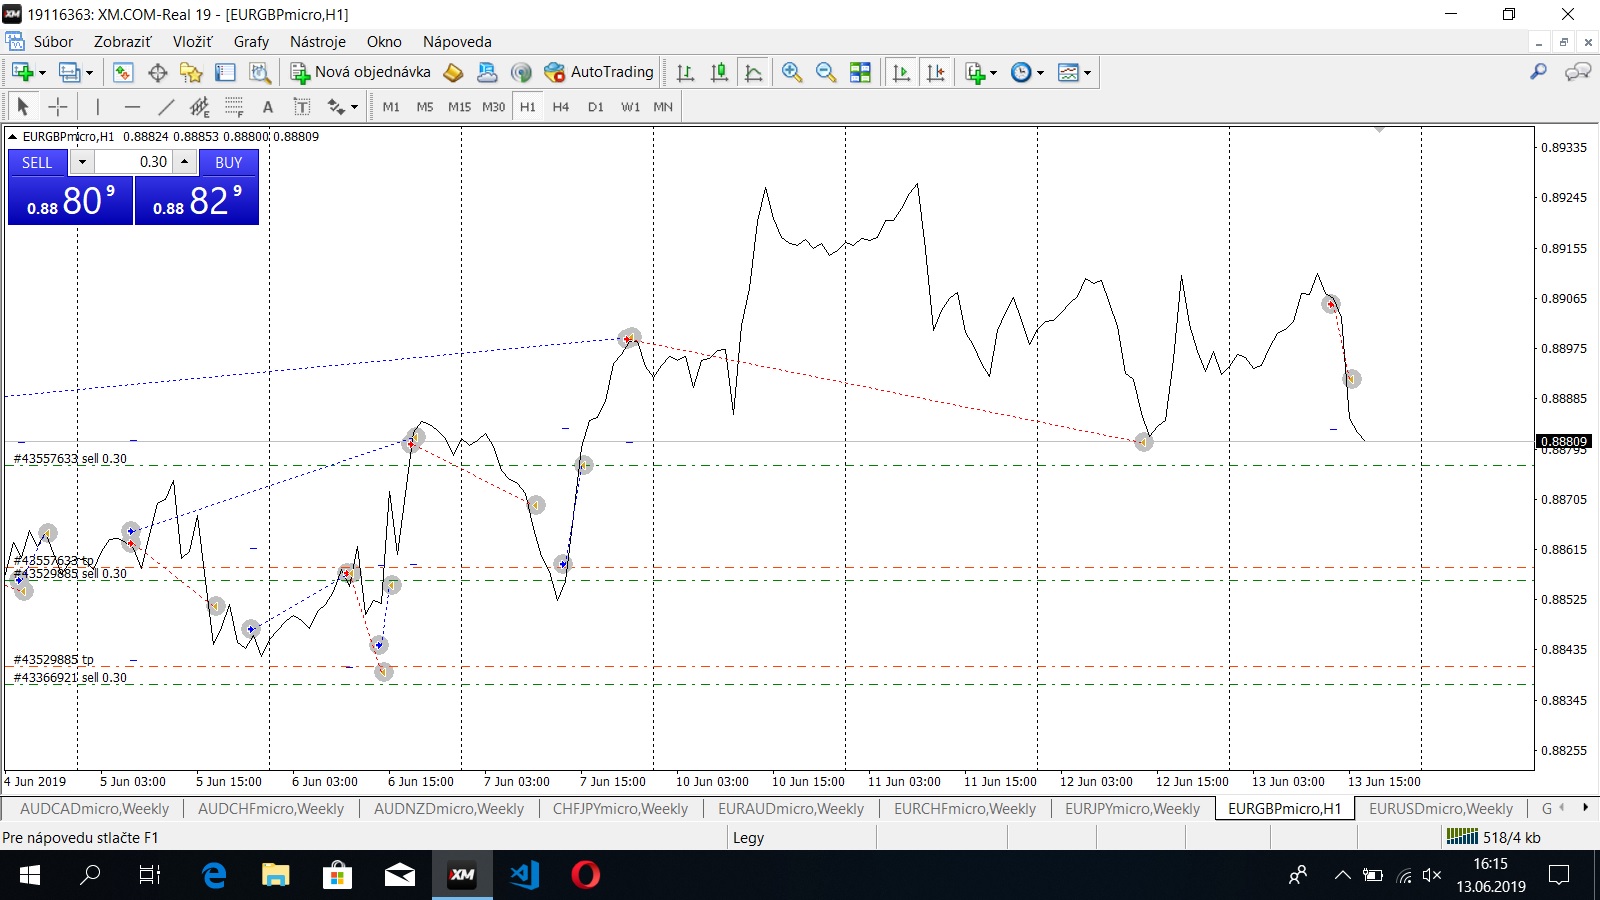
Task: Open the Vložiť menu
Action: 192,42
